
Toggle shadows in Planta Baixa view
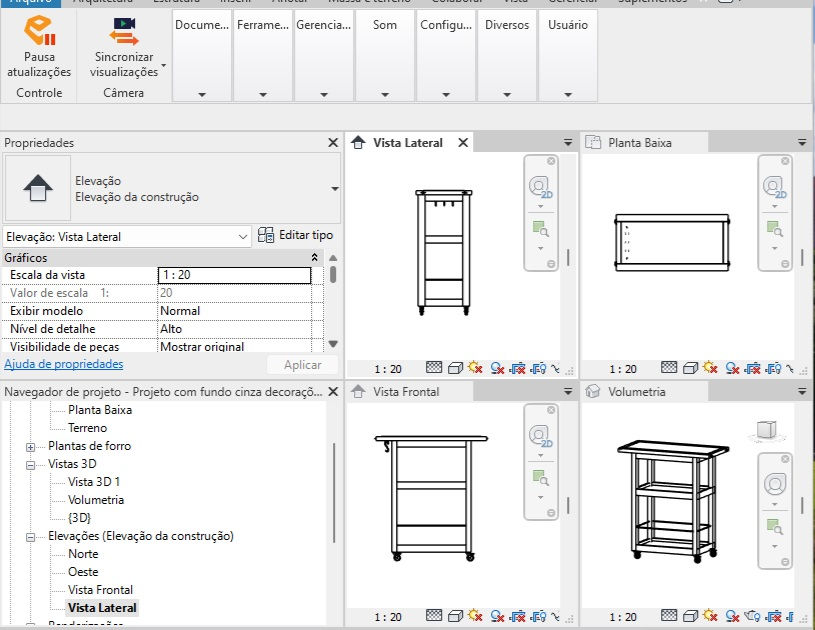point(732,368)
